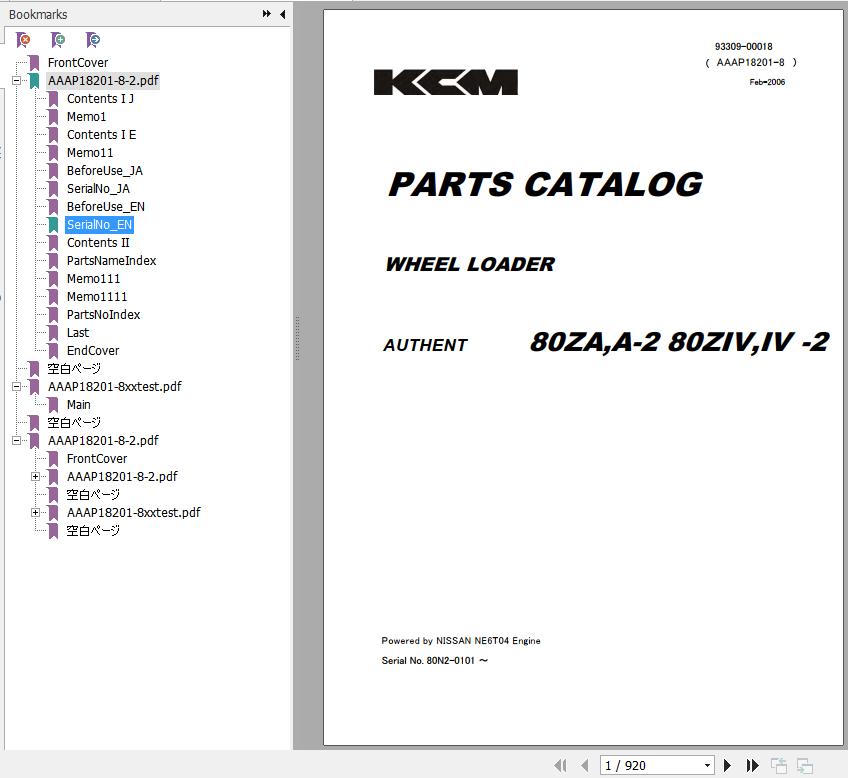Image resolution: width=848 pixels, height=778 pixels.
Task: Go to the previous page arrow
Action: click(585, 766)
